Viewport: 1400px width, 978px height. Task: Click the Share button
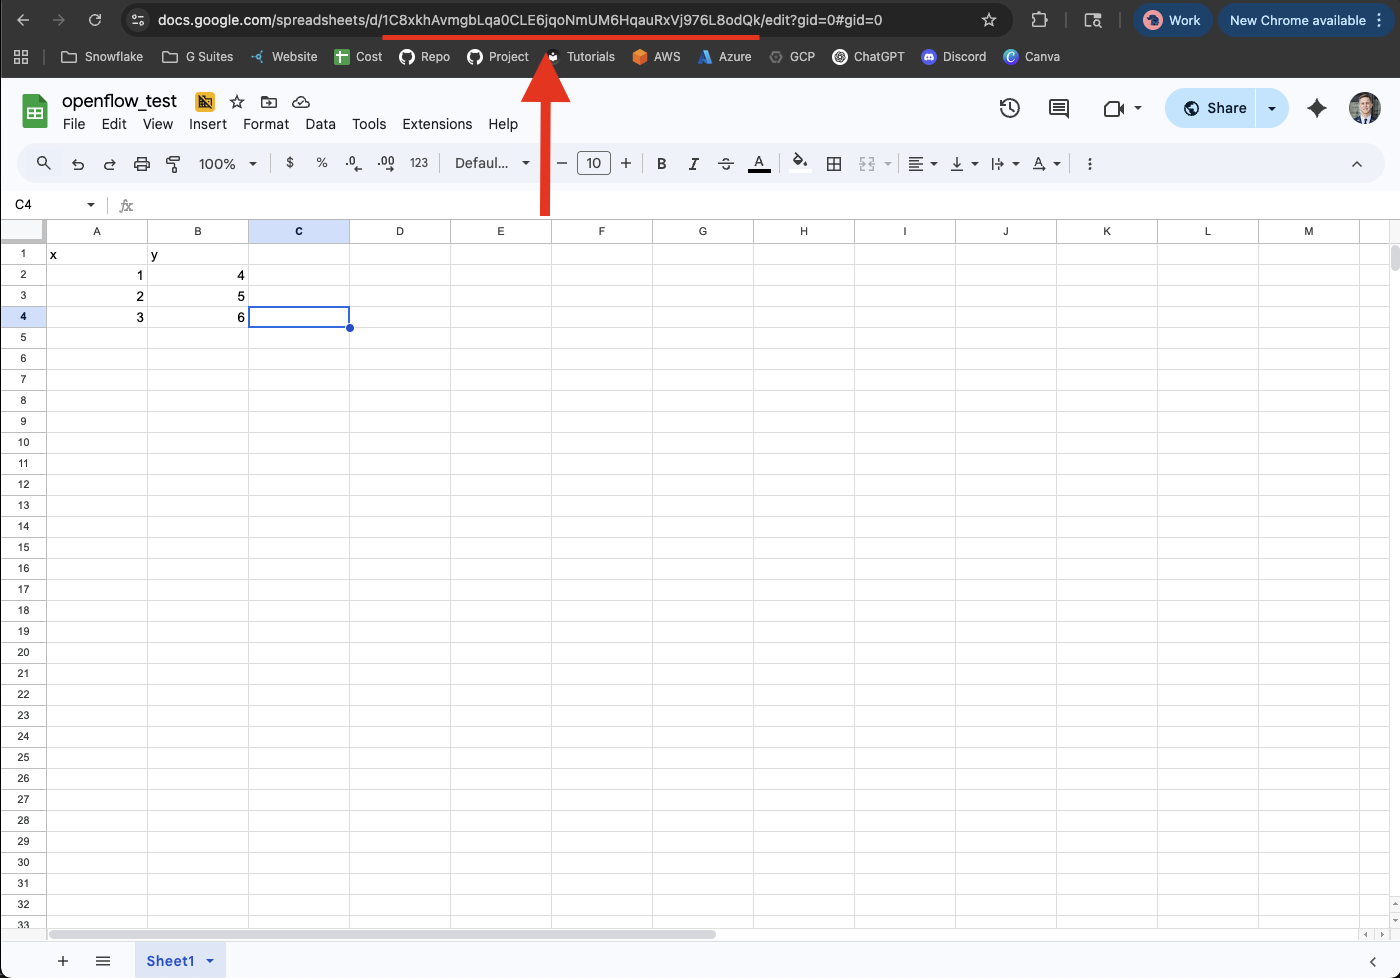tap(1213, 108)
